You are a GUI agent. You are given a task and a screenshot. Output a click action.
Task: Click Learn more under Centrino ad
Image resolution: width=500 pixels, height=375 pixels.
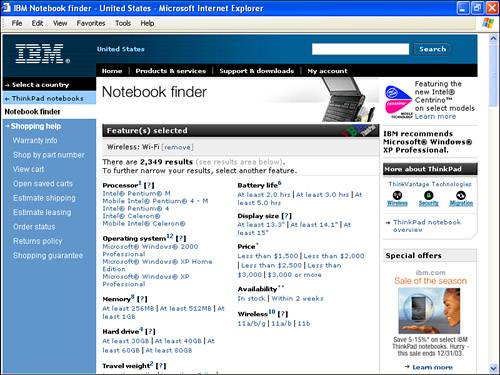(x=435, y=116)
